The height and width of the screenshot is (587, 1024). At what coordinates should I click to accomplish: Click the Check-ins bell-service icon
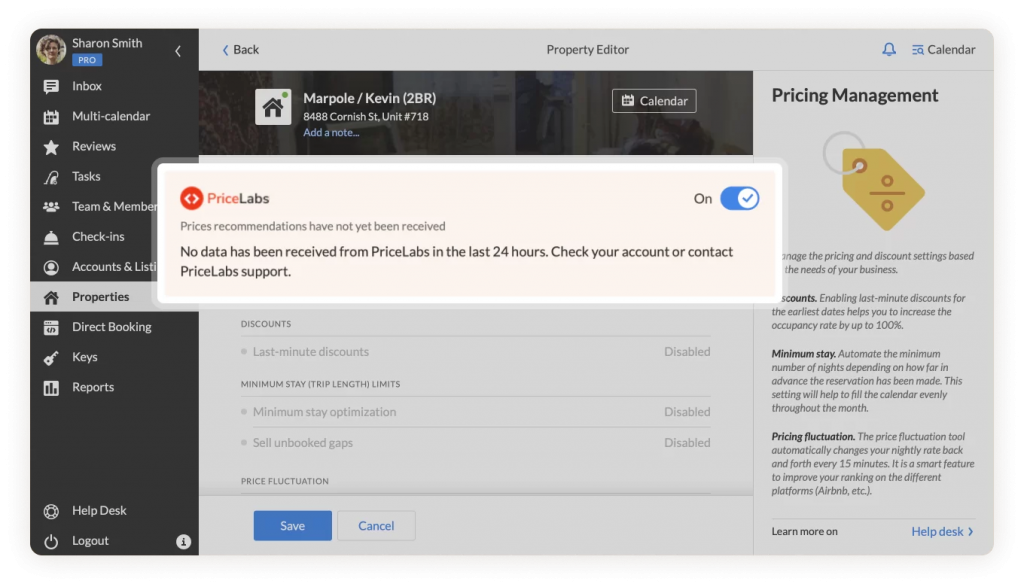51,237
